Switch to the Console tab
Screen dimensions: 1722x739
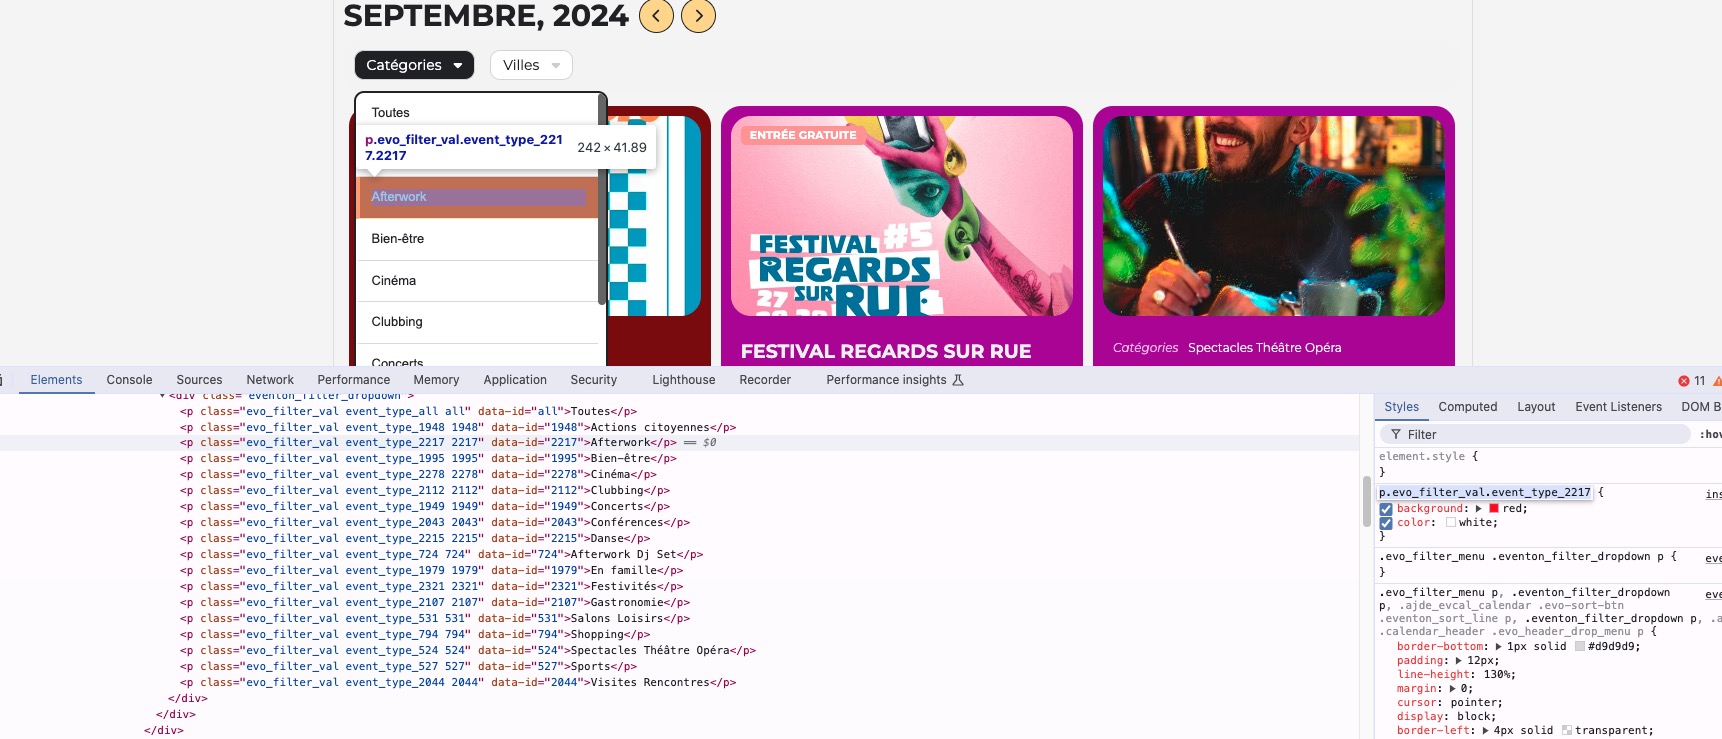[x=129, y=380]
